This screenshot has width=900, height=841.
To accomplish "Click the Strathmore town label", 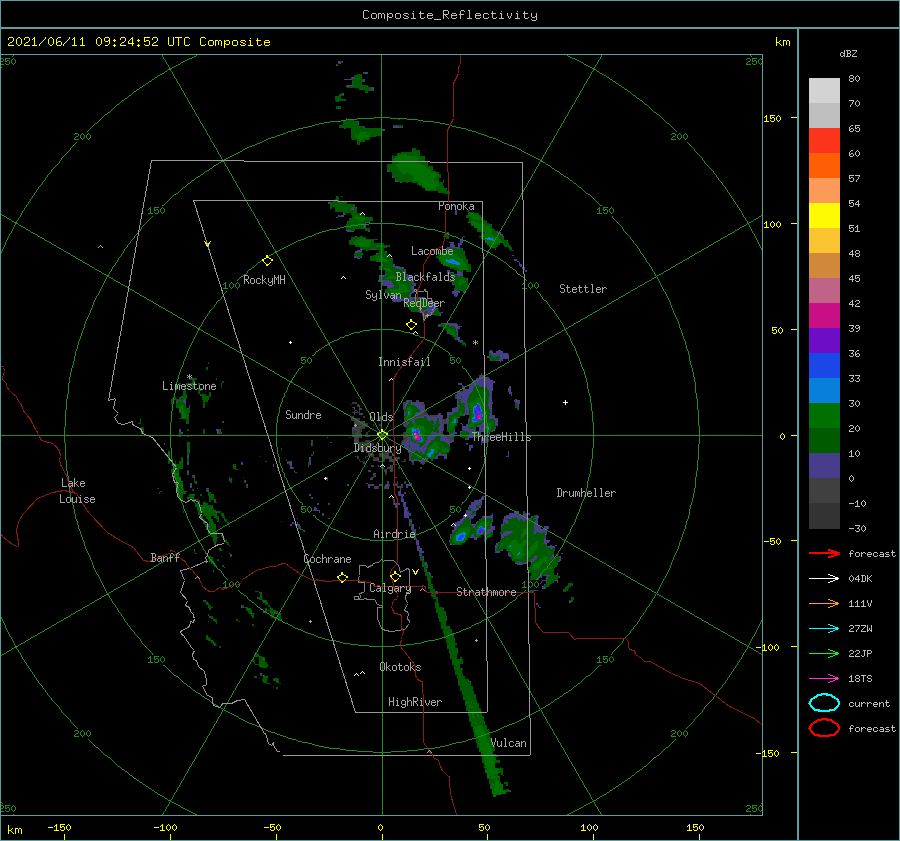I will (x=486, y=592).
